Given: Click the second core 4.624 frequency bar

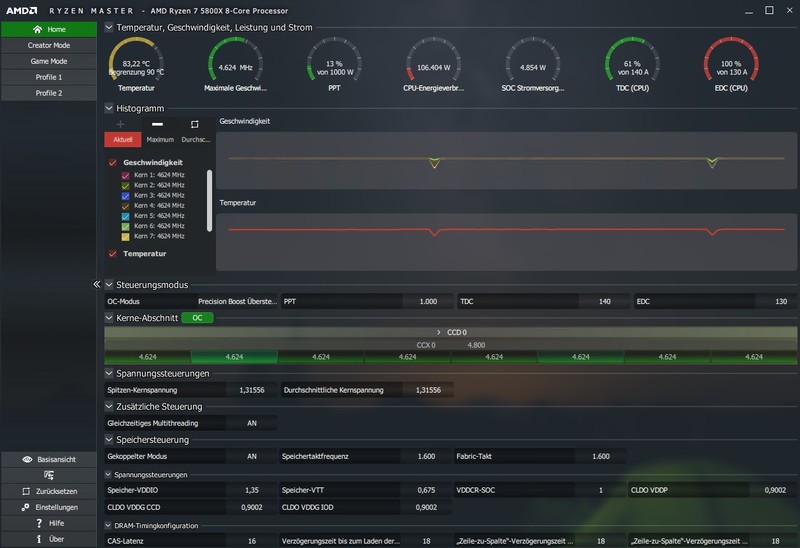Looking at the screenshot, I should (x=234, y=357).
